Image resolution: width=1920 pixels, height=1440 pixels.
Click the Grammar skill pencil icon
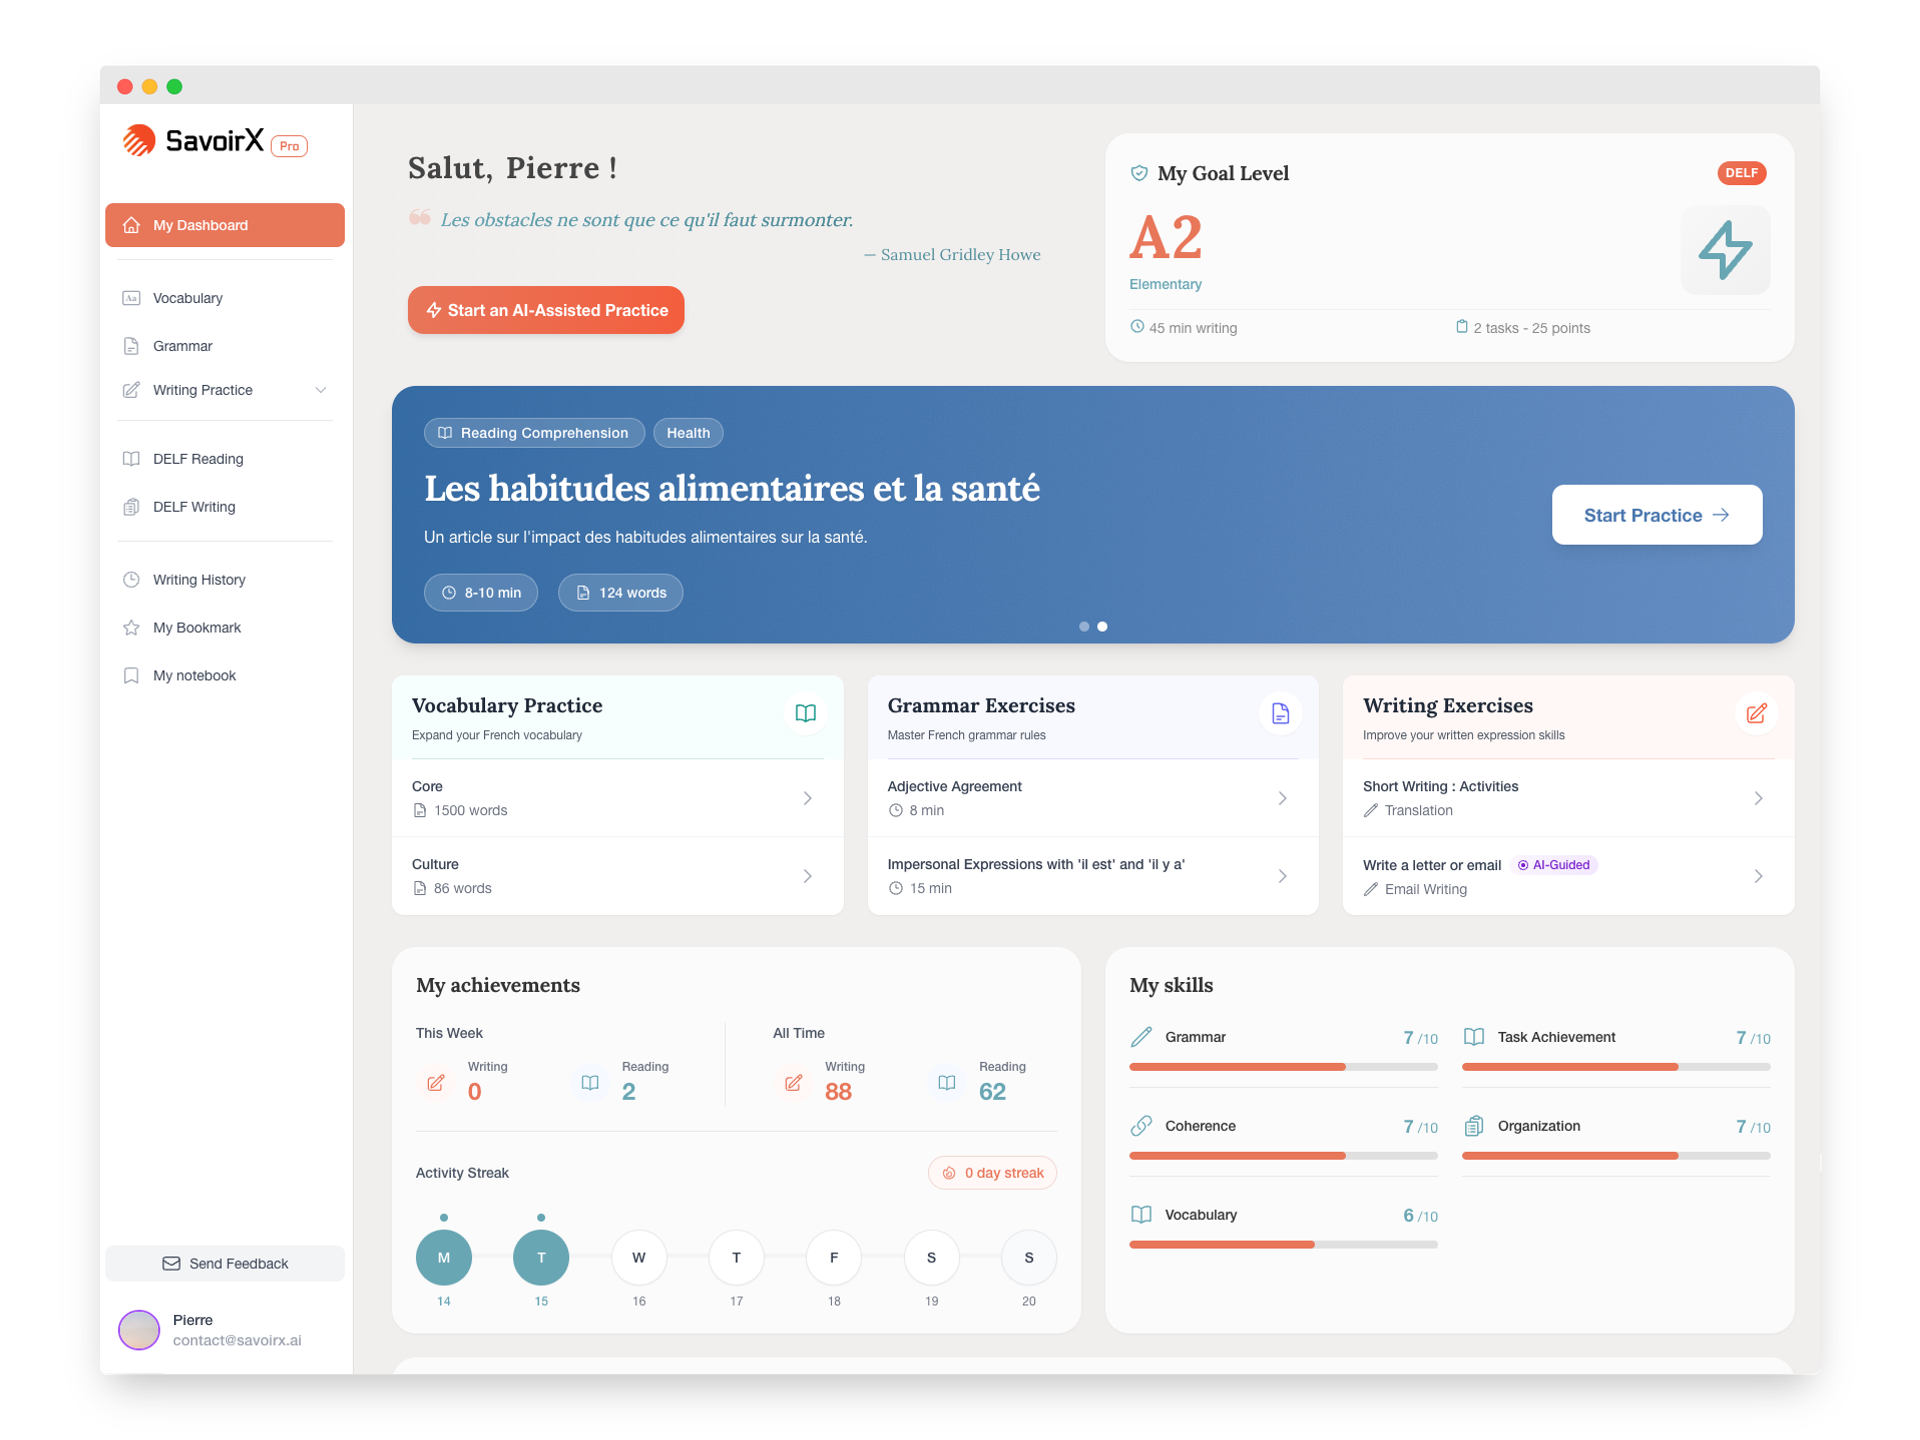coord(1141,1037)
